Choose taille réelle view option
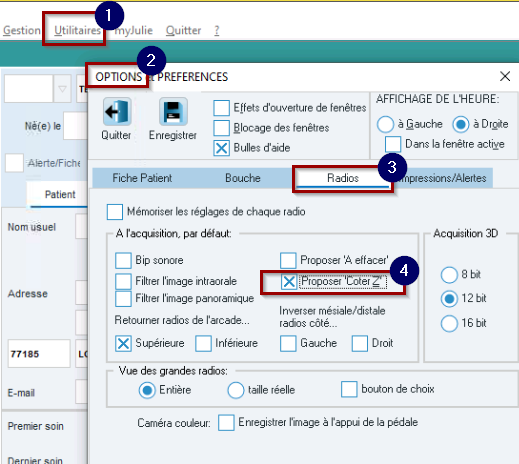 pyautogui.click(x=236, y=390)
